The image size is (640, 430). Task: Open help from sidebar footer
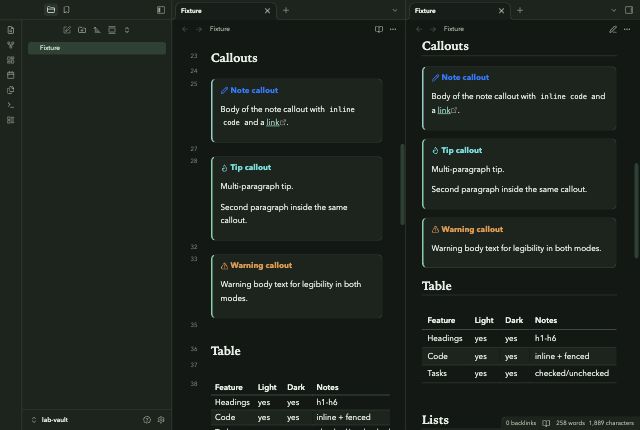147,420
